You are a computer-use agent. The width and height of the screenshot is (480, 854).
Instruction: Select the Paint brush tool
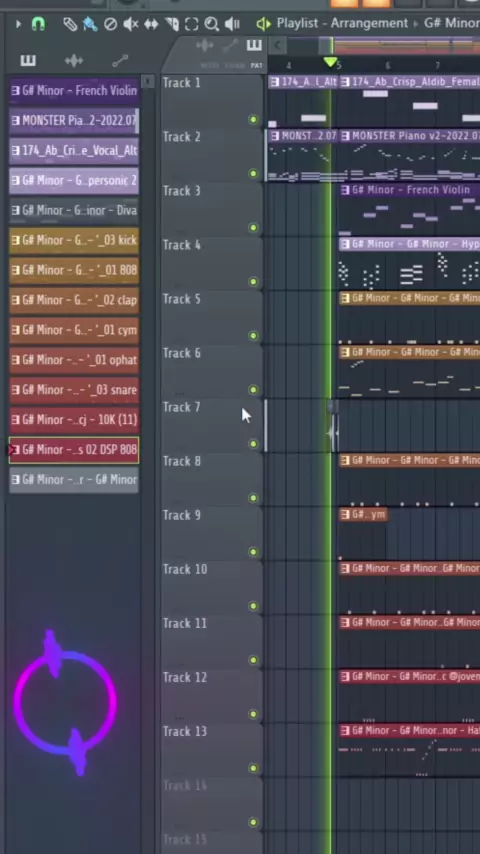[x=89, y=24]
